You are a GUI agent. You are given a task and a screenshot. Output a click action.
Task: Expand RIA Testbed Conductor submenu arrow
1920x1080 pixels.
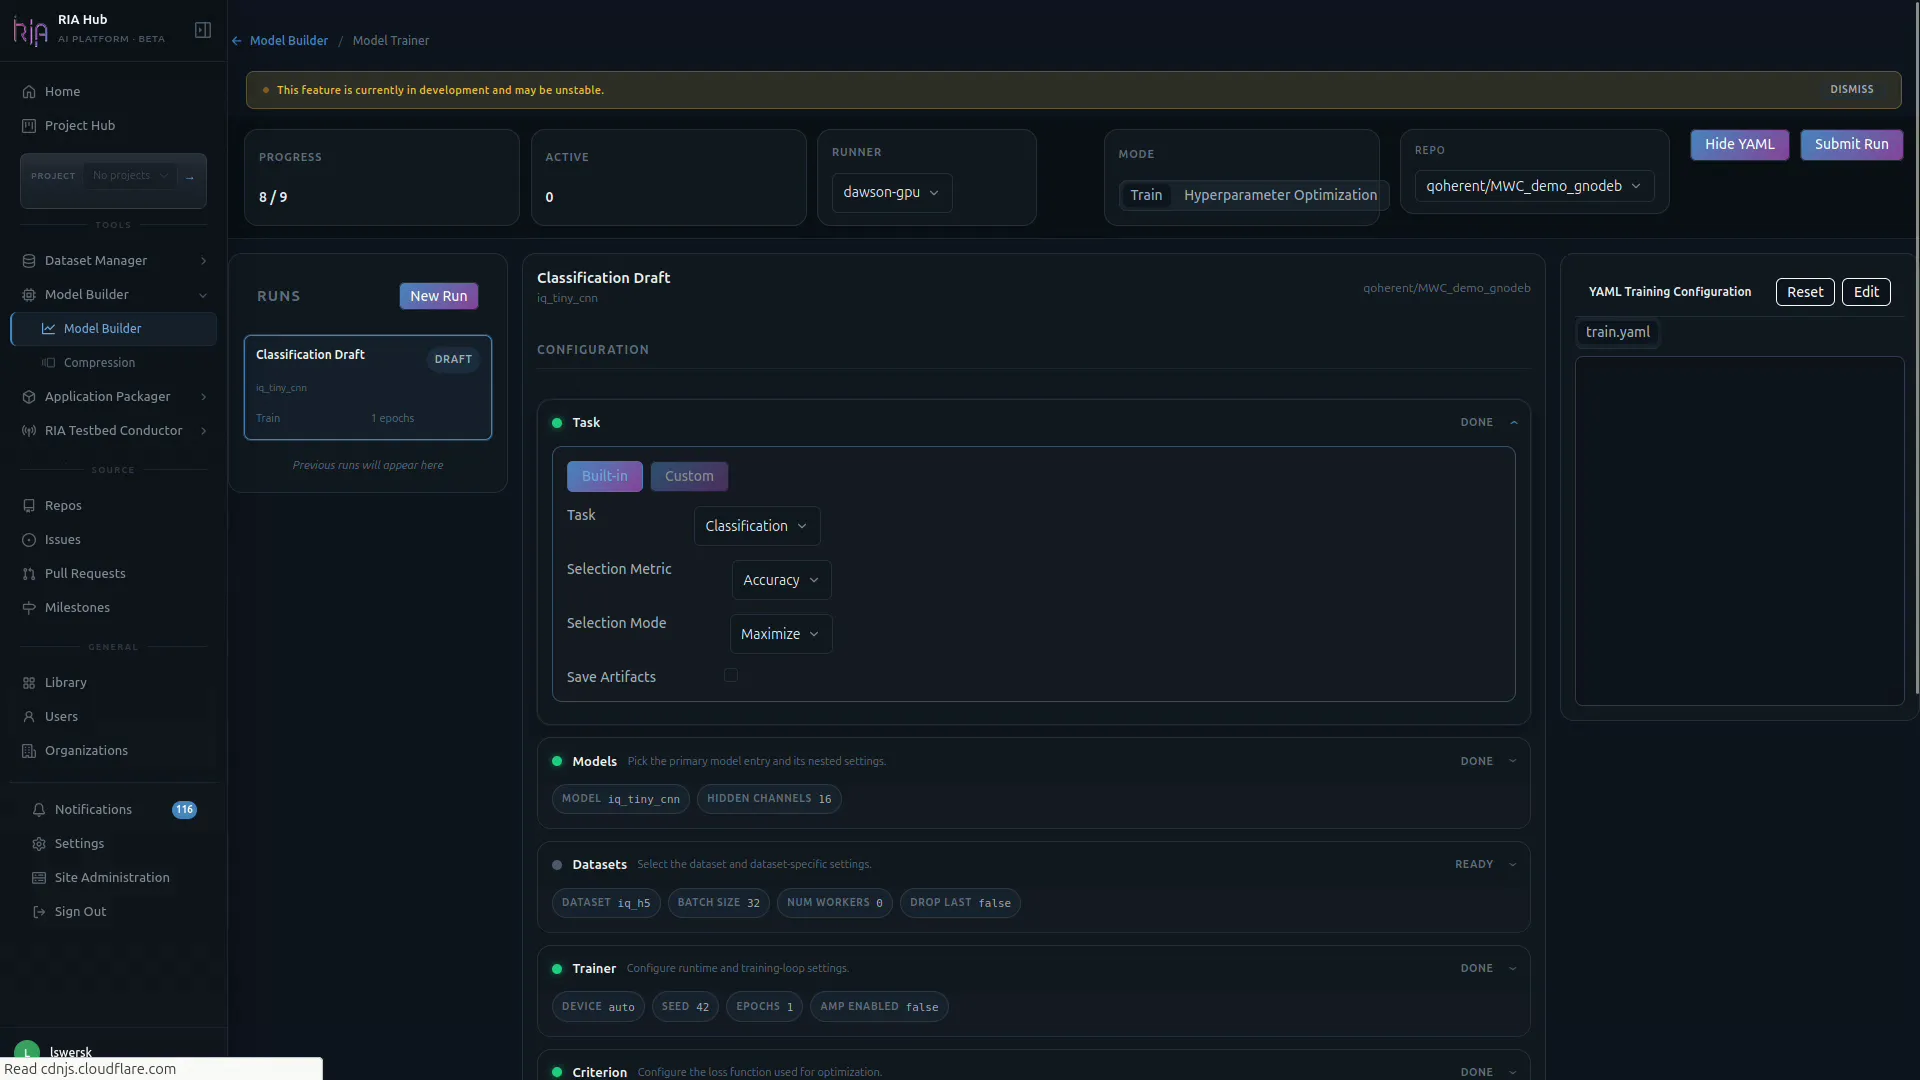point(204,431)
